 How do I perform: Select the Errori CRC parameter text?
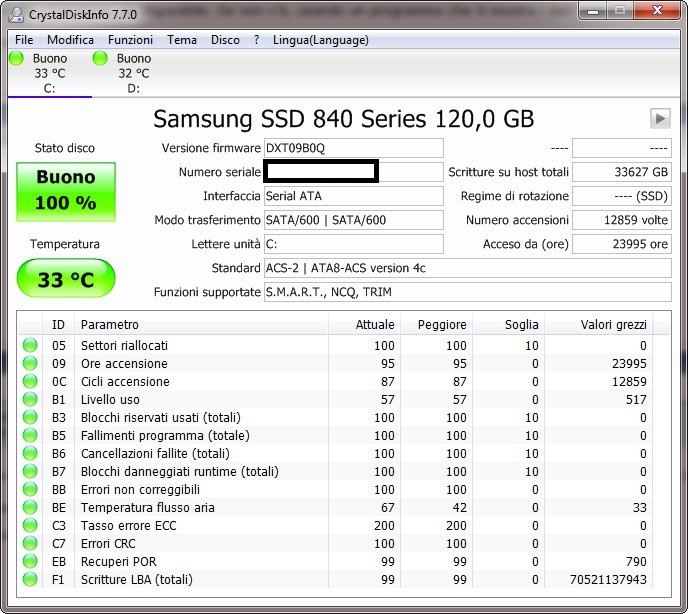tap(108, 543)
